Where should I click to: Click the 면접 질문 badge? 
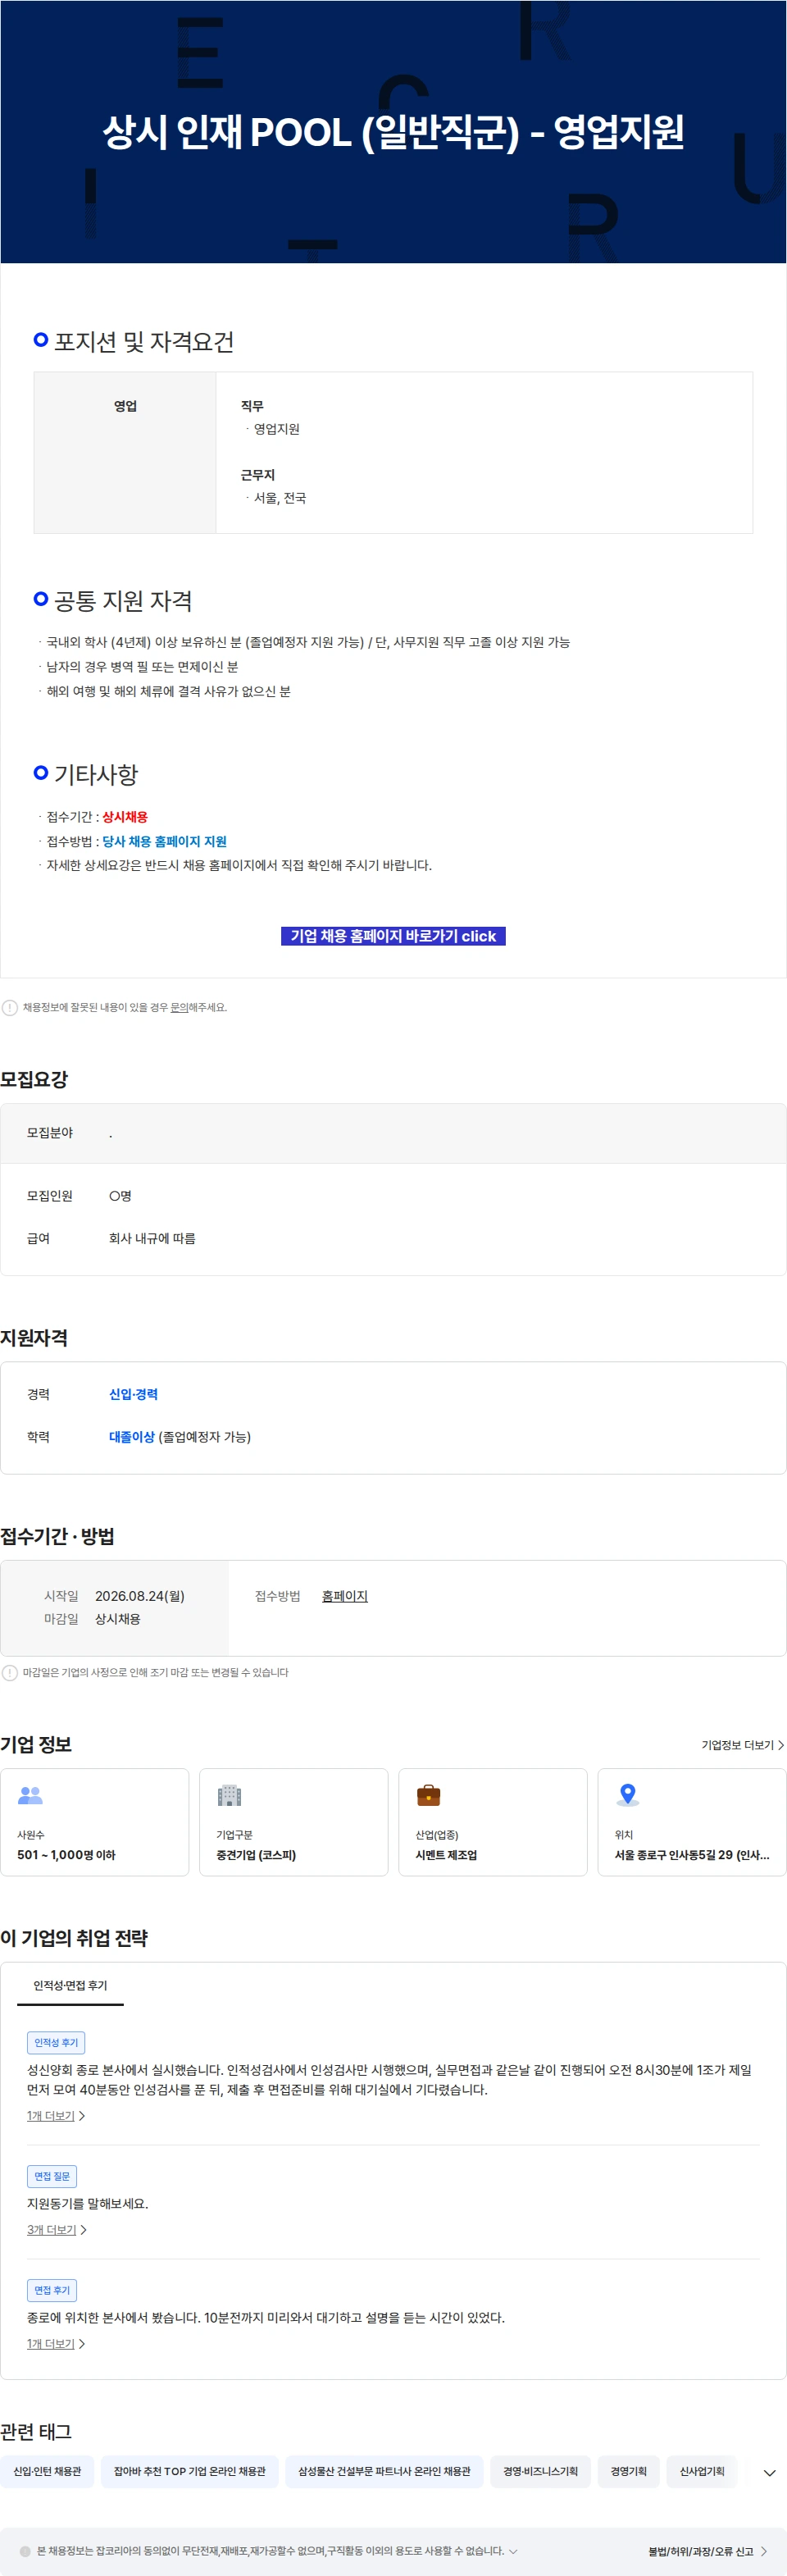coord(52,2176)
